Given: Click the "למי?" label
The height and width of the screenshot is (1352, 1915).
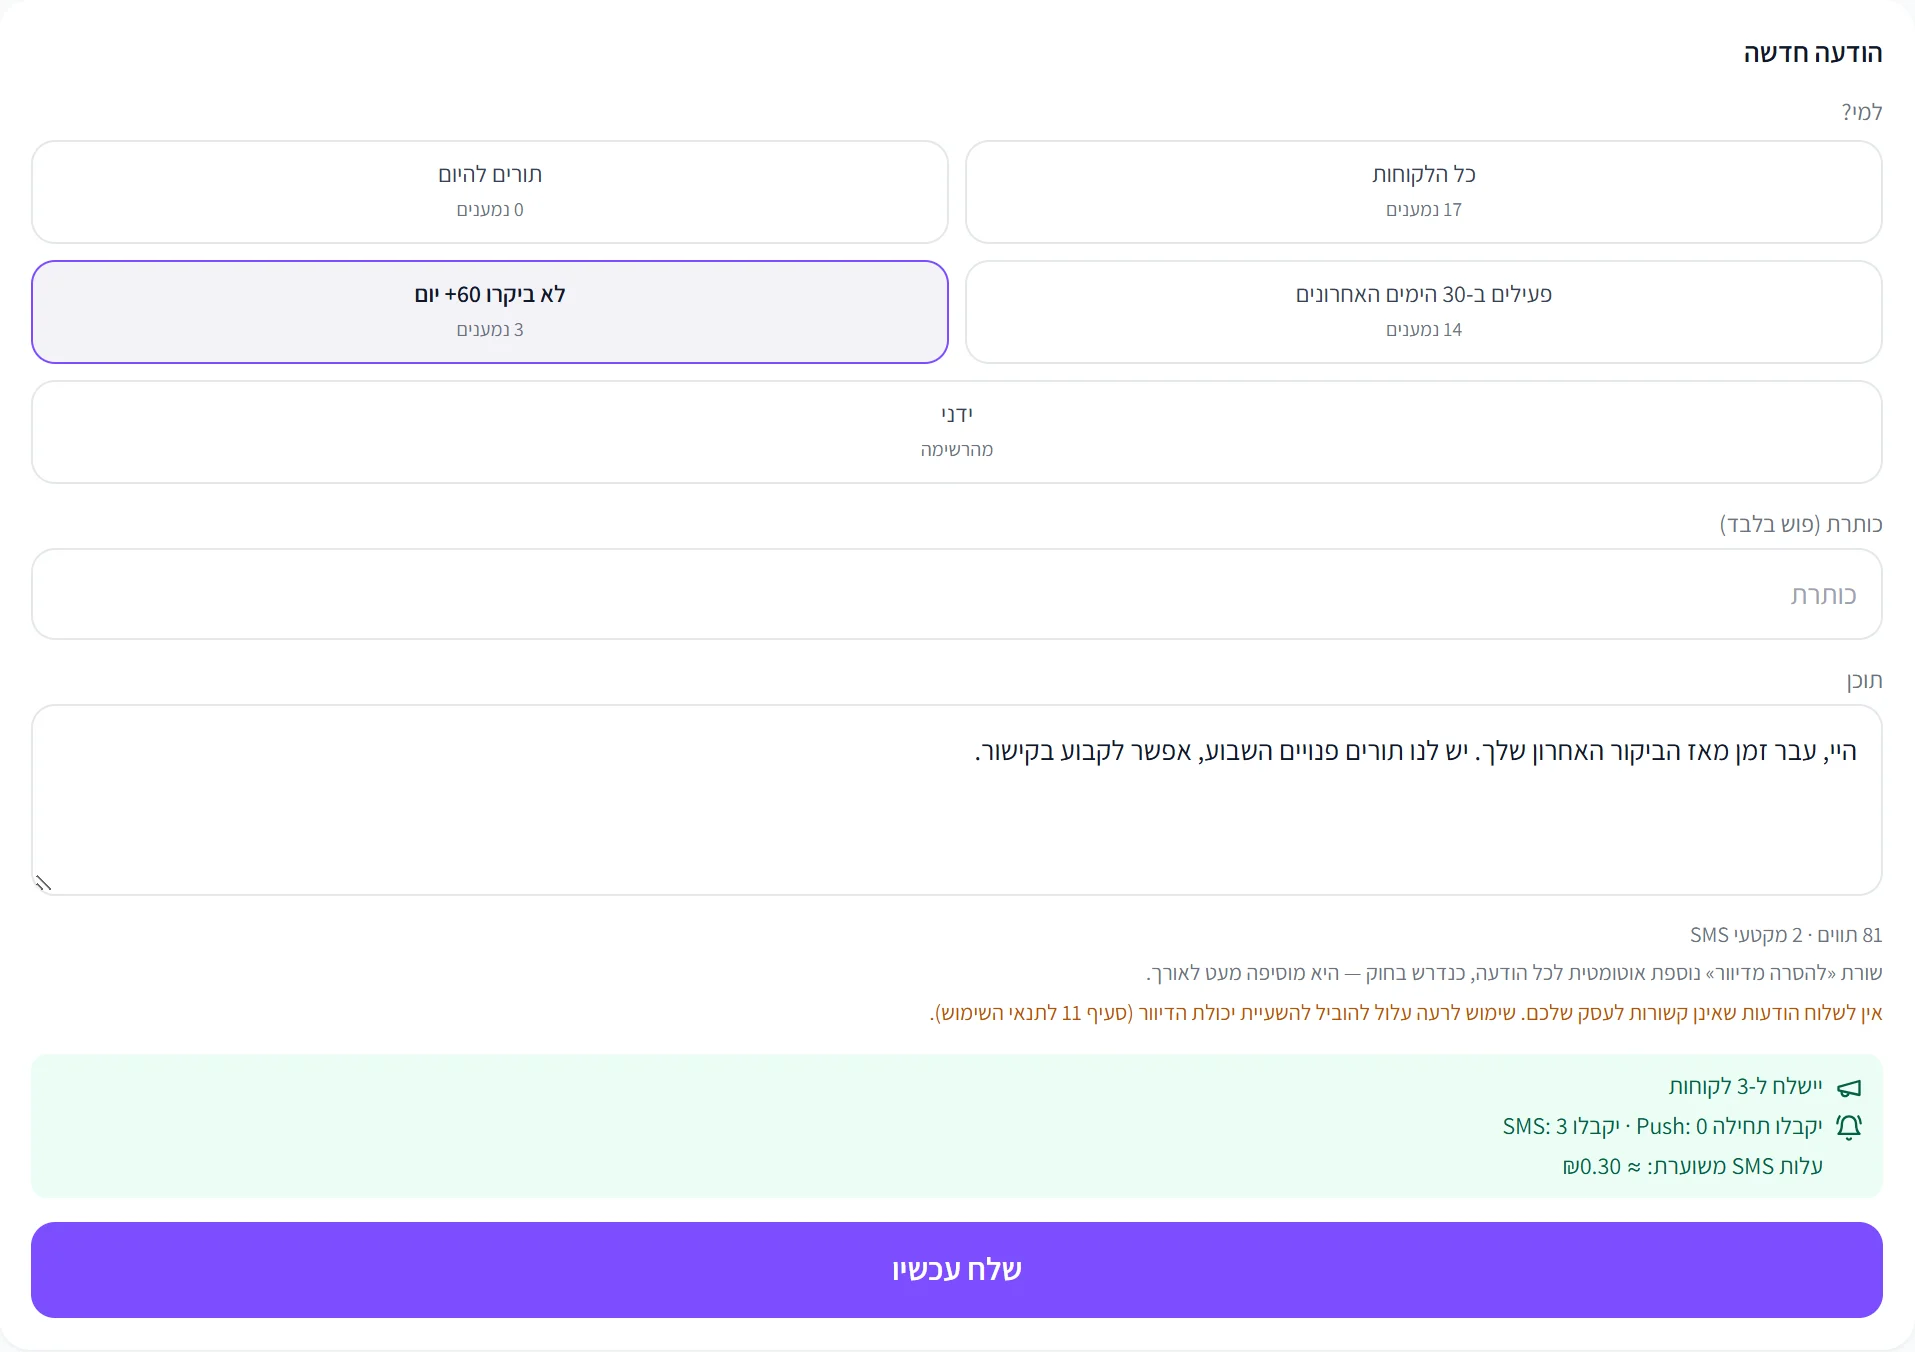Looking at the screenshot, I should (x=1862, y=112).
